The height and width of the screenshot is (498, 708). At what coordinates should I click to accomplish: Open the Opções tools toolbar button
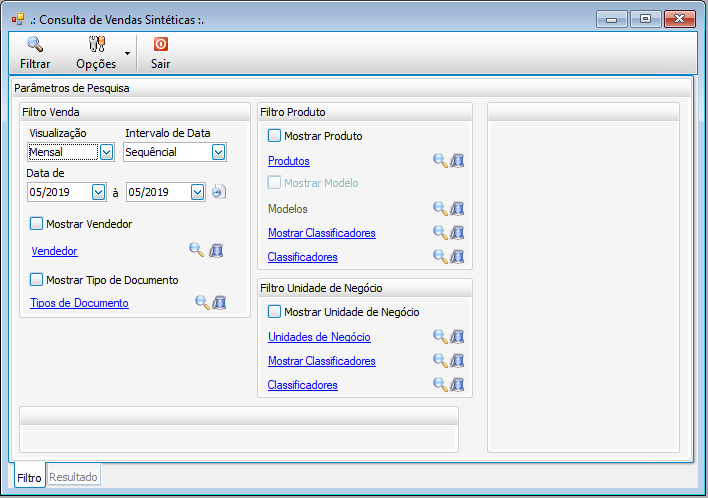tap(96, 53)
